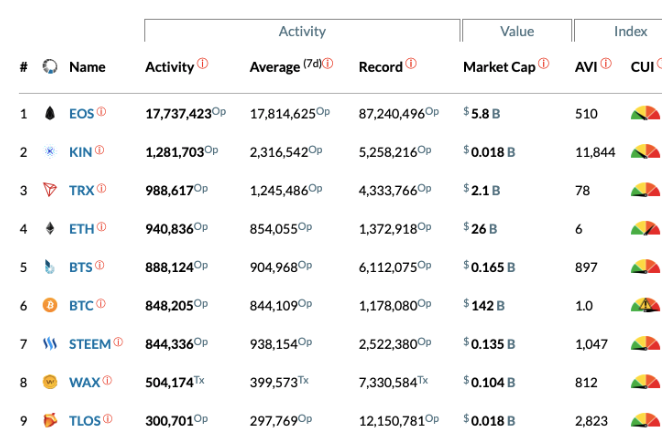This screenshot has height=440, width=666.
Task: Open the TLOS coin link
Action: click(x=85, y=421)
